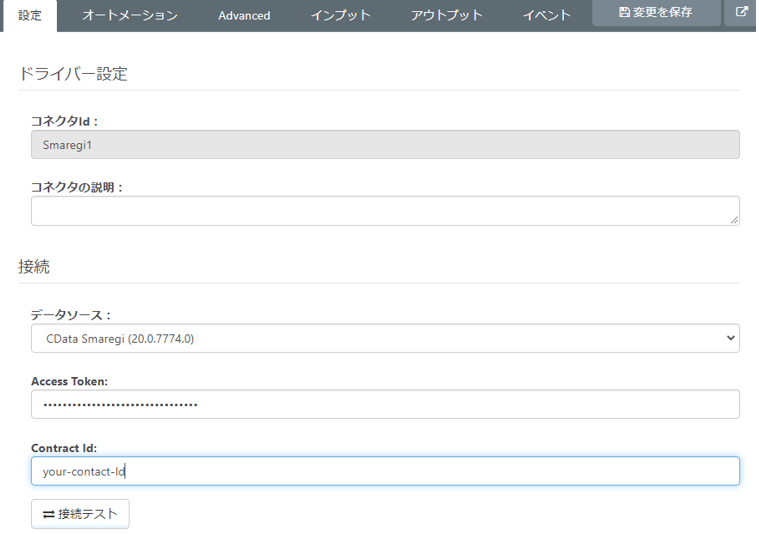The image size is (759, 534).
Task: Open the アウトプット tab
Action: (x=446, y=16)
